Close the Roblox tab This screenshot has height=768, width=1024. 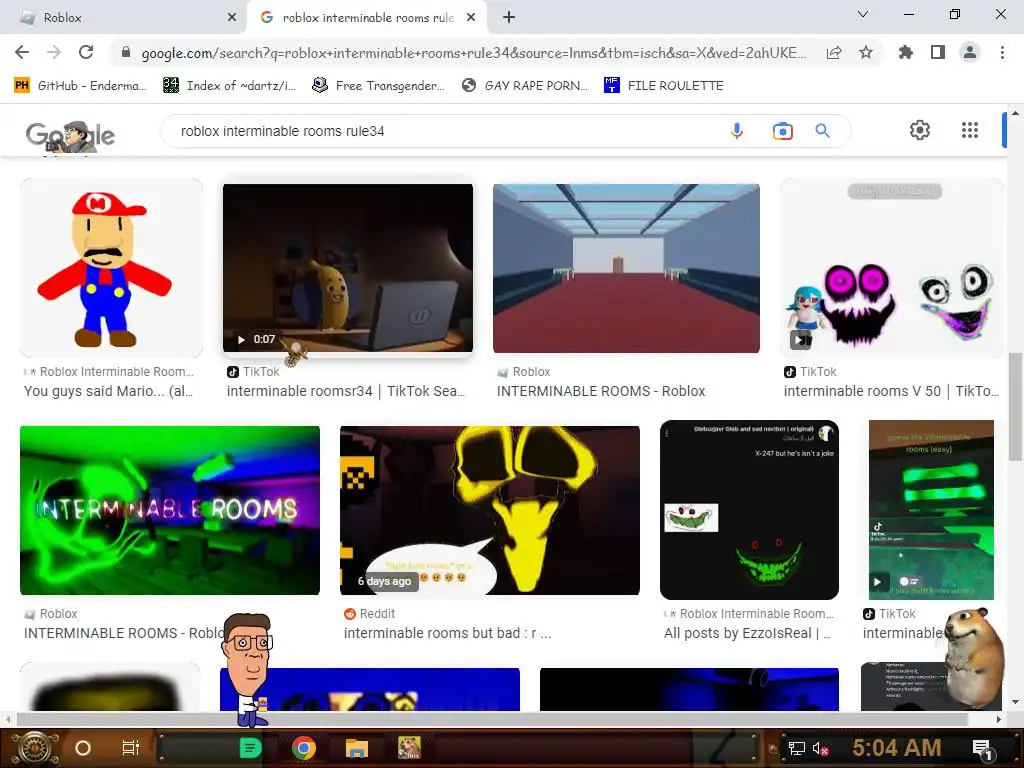click(232, 17)
